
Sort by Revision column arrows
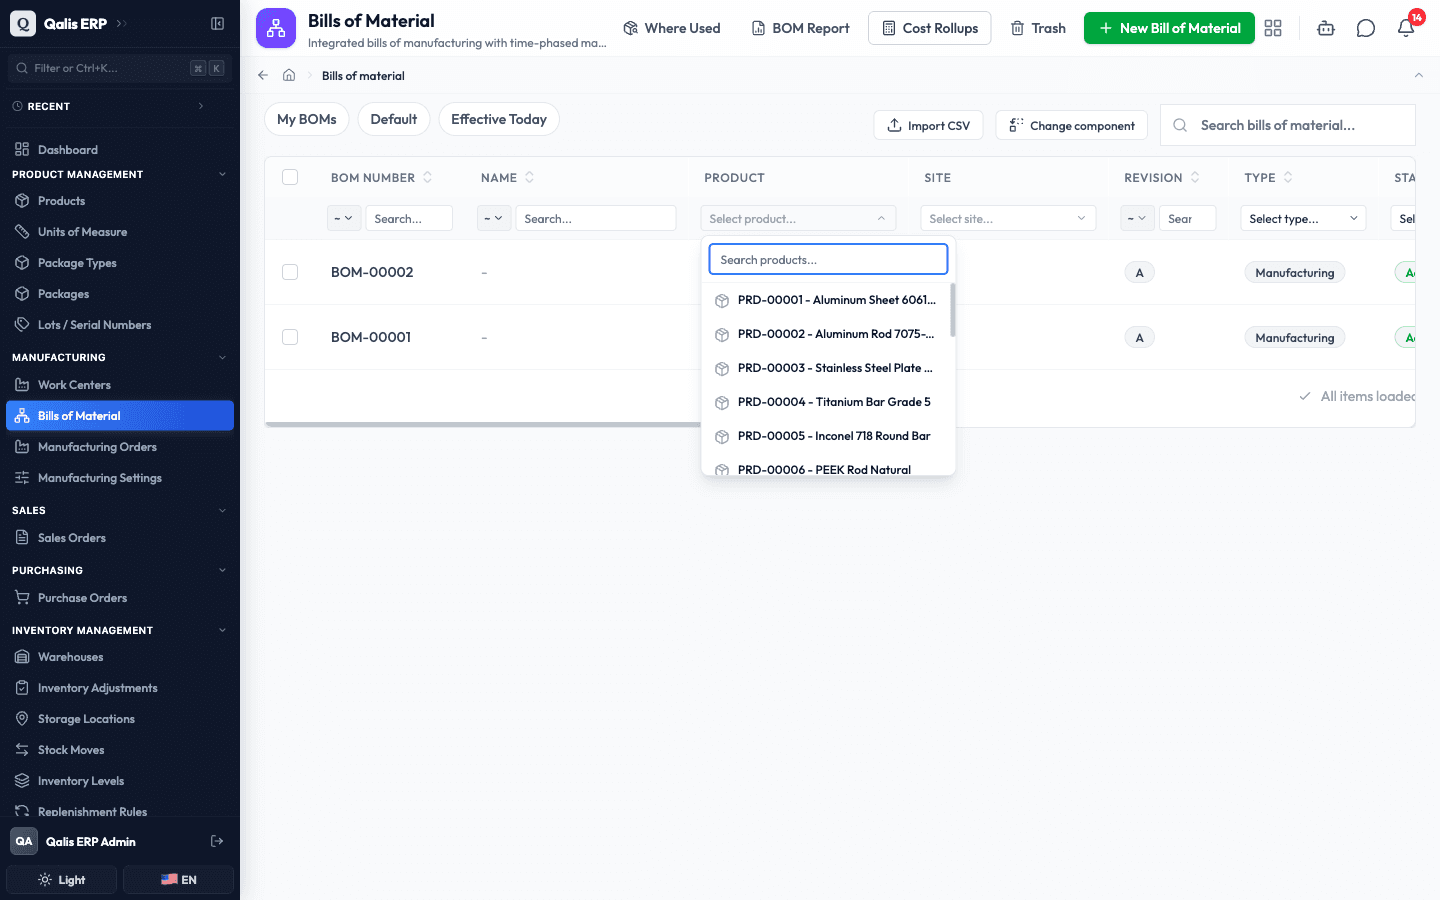[x=1195, y=177]
